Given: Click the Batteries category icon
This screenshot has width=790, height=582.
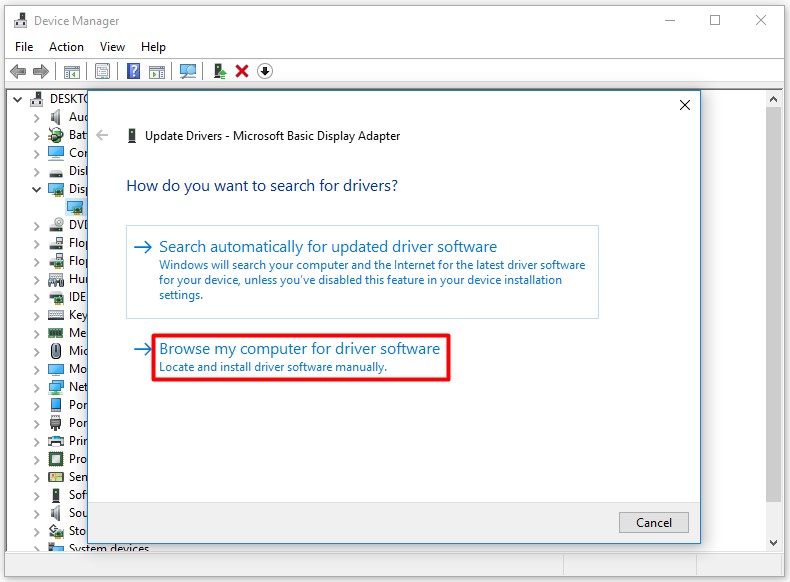Looking at the screenshot, I should pos(55,135).
